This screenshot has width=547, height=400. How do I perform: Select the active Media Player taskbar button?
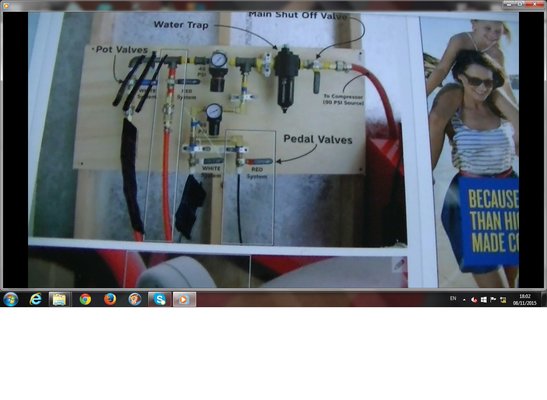click(184, 299)
